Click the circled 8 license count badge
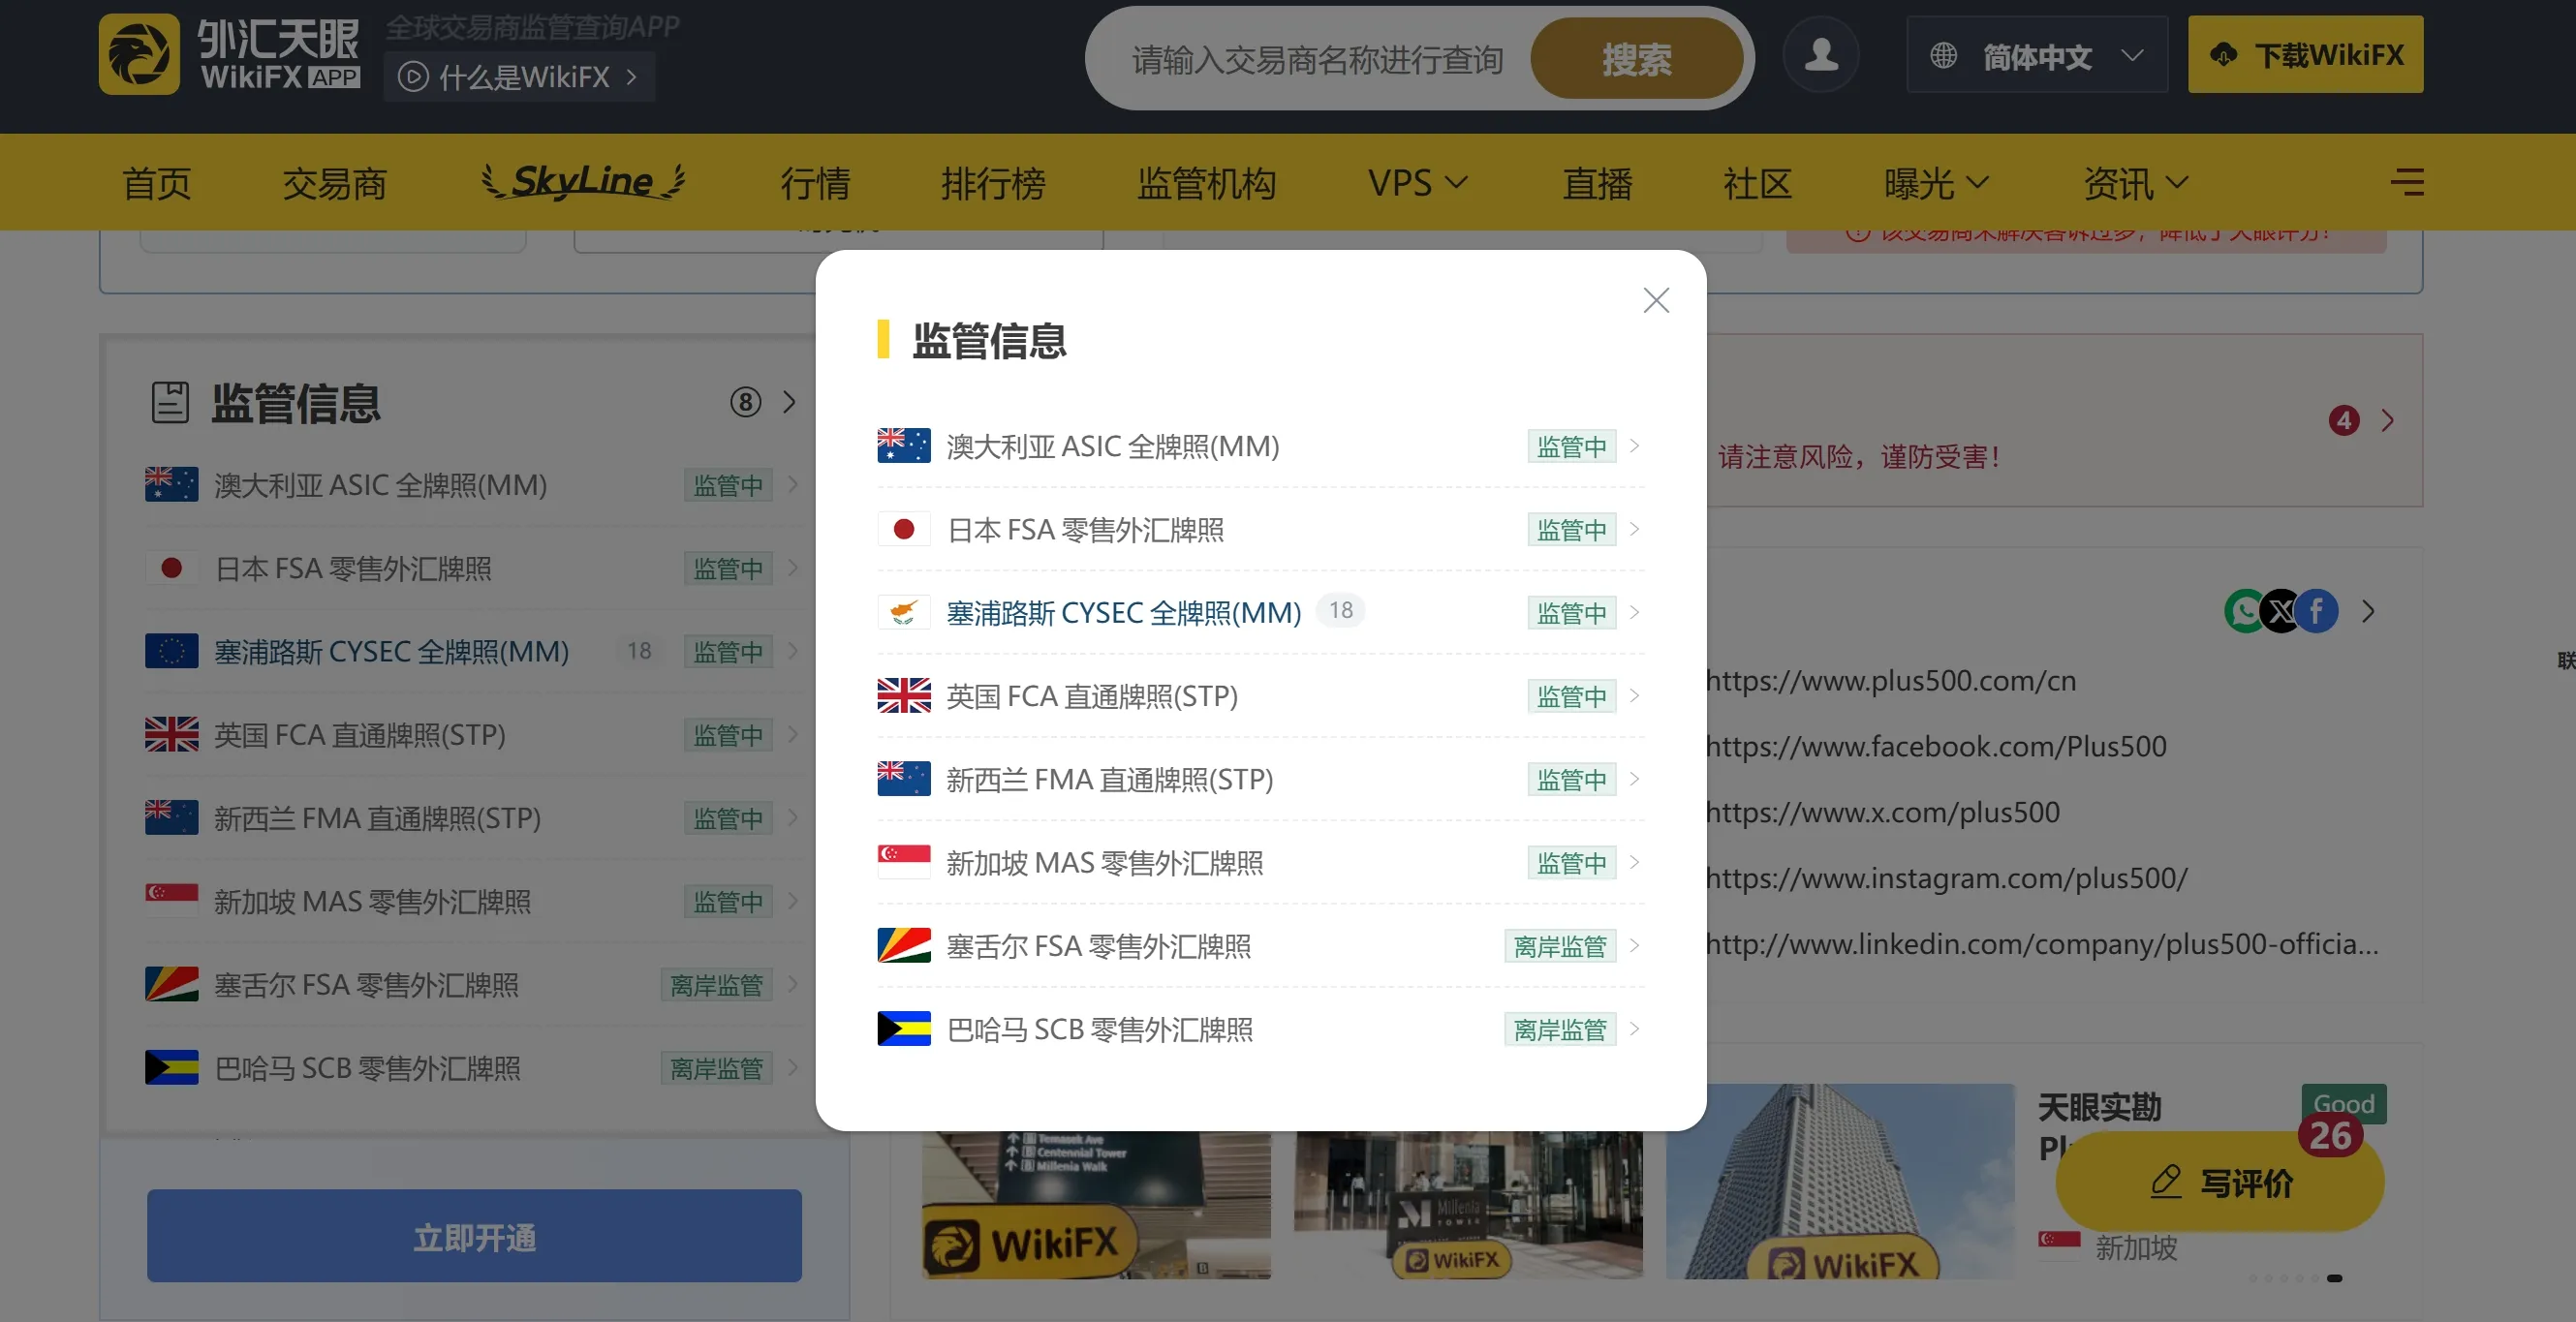2576x1322 pixels. 745,402
